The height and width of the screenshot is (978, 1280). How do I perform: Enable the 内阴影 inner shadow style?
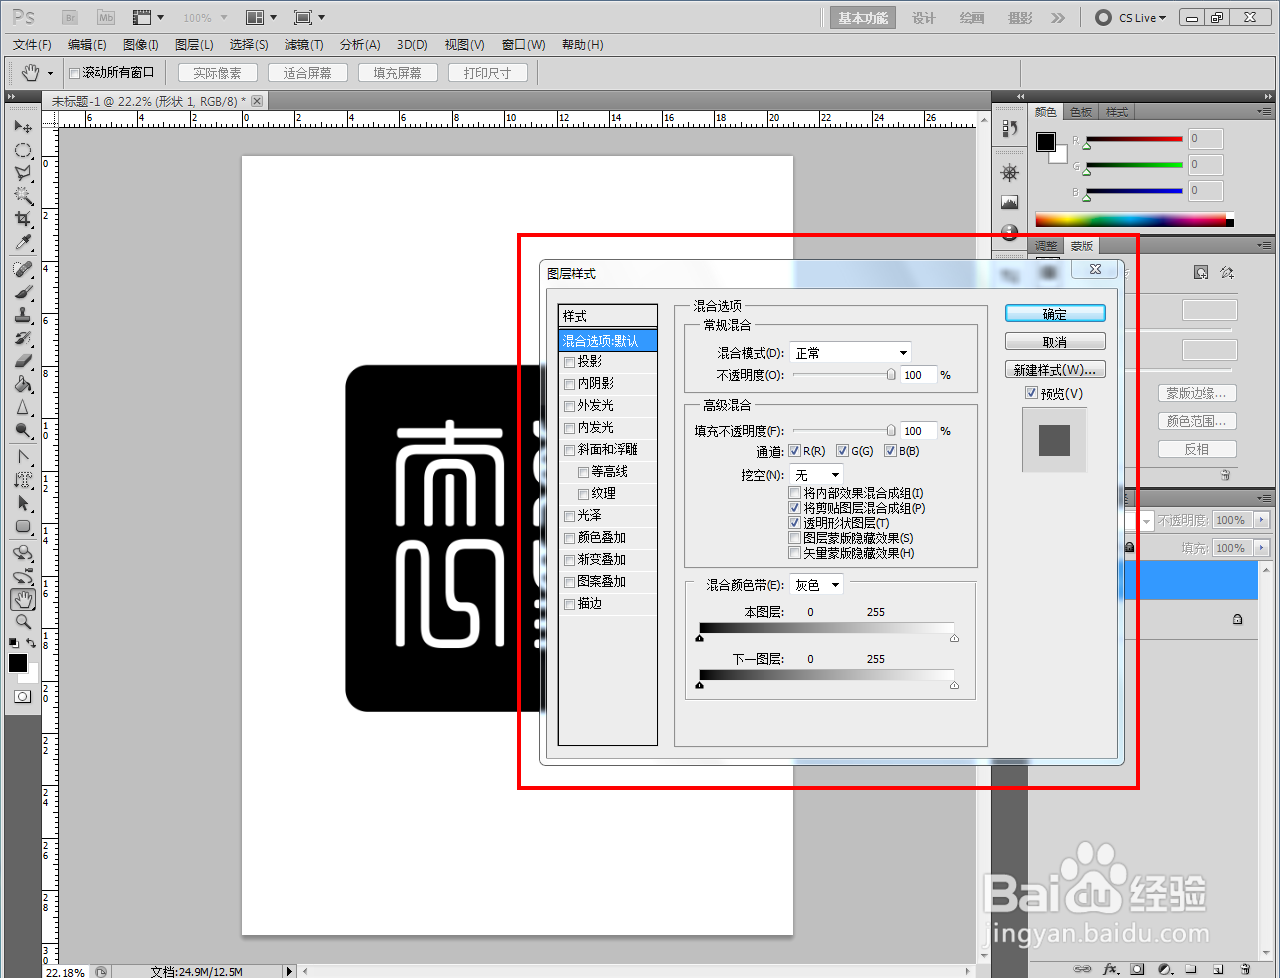click(x=569, y=384)
